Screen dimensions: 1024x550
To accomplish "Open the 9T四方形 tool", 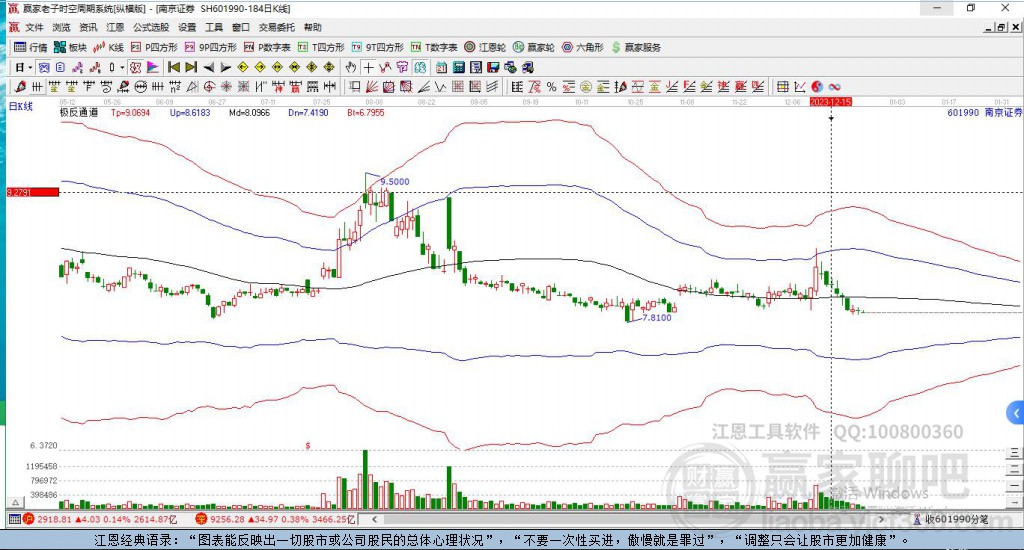I will 377,47.
